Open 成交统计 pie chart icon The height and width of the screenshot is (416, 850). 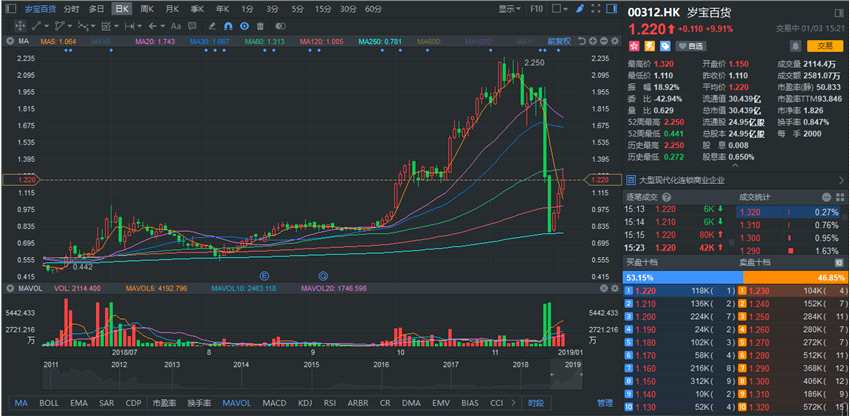[826, 197]
